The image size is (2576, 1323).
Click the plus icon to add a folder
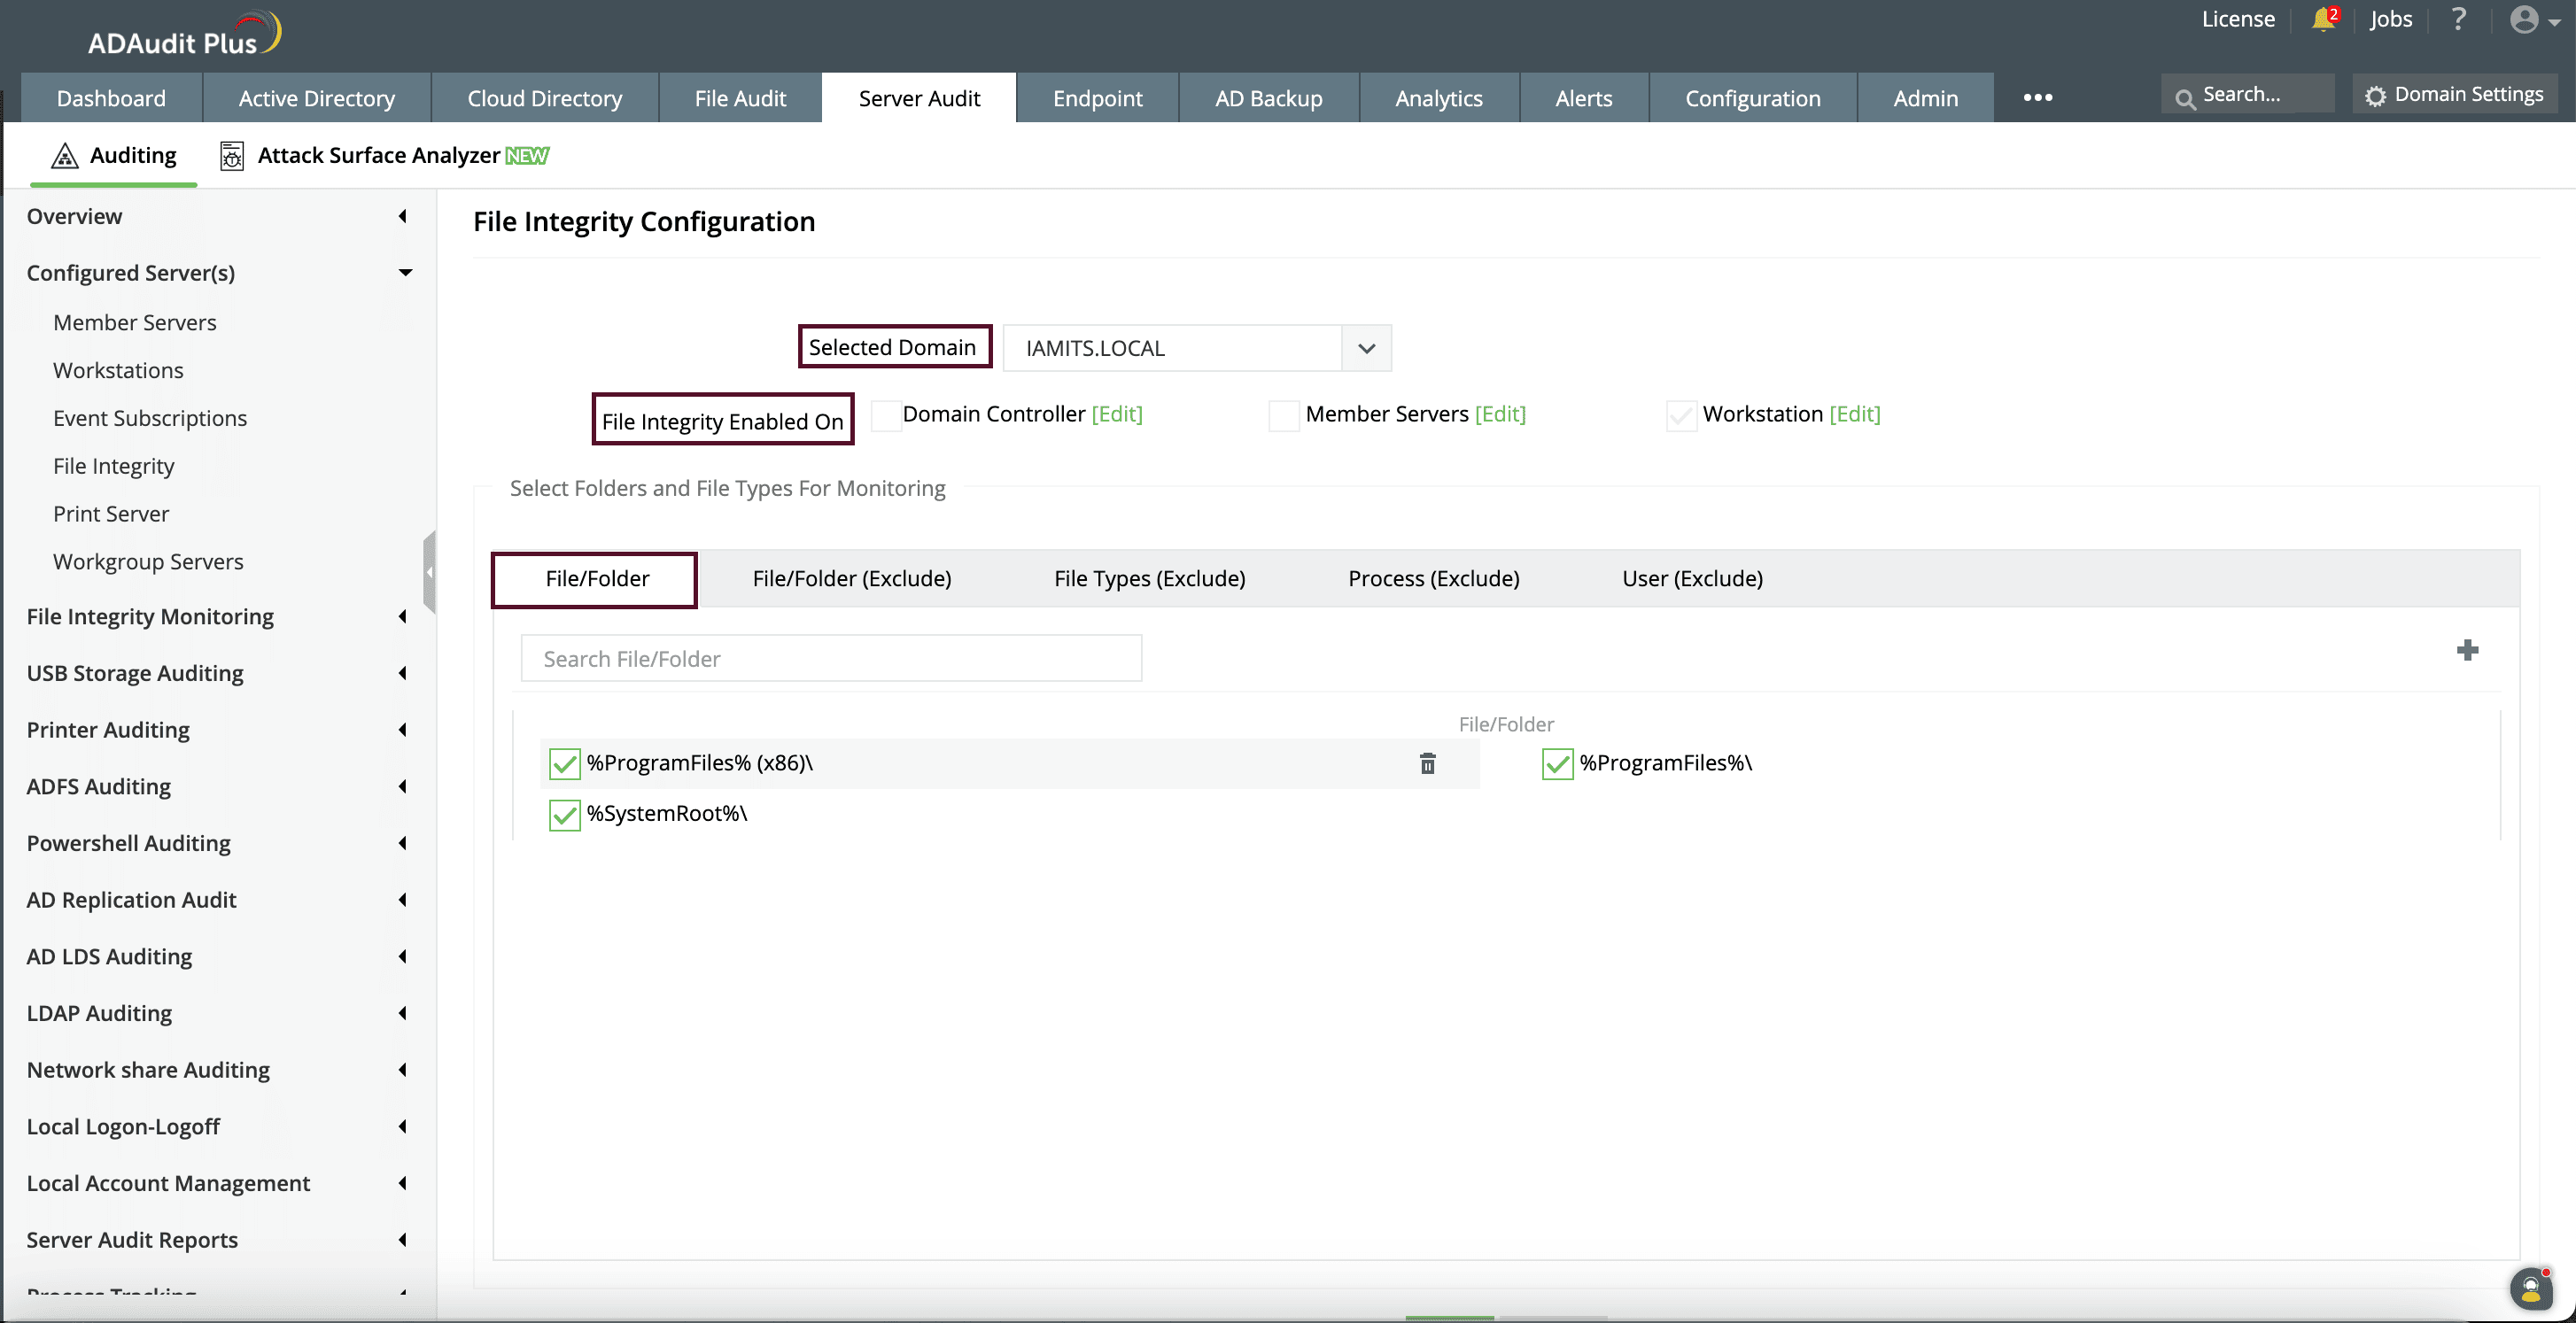tap(2467, 651)
